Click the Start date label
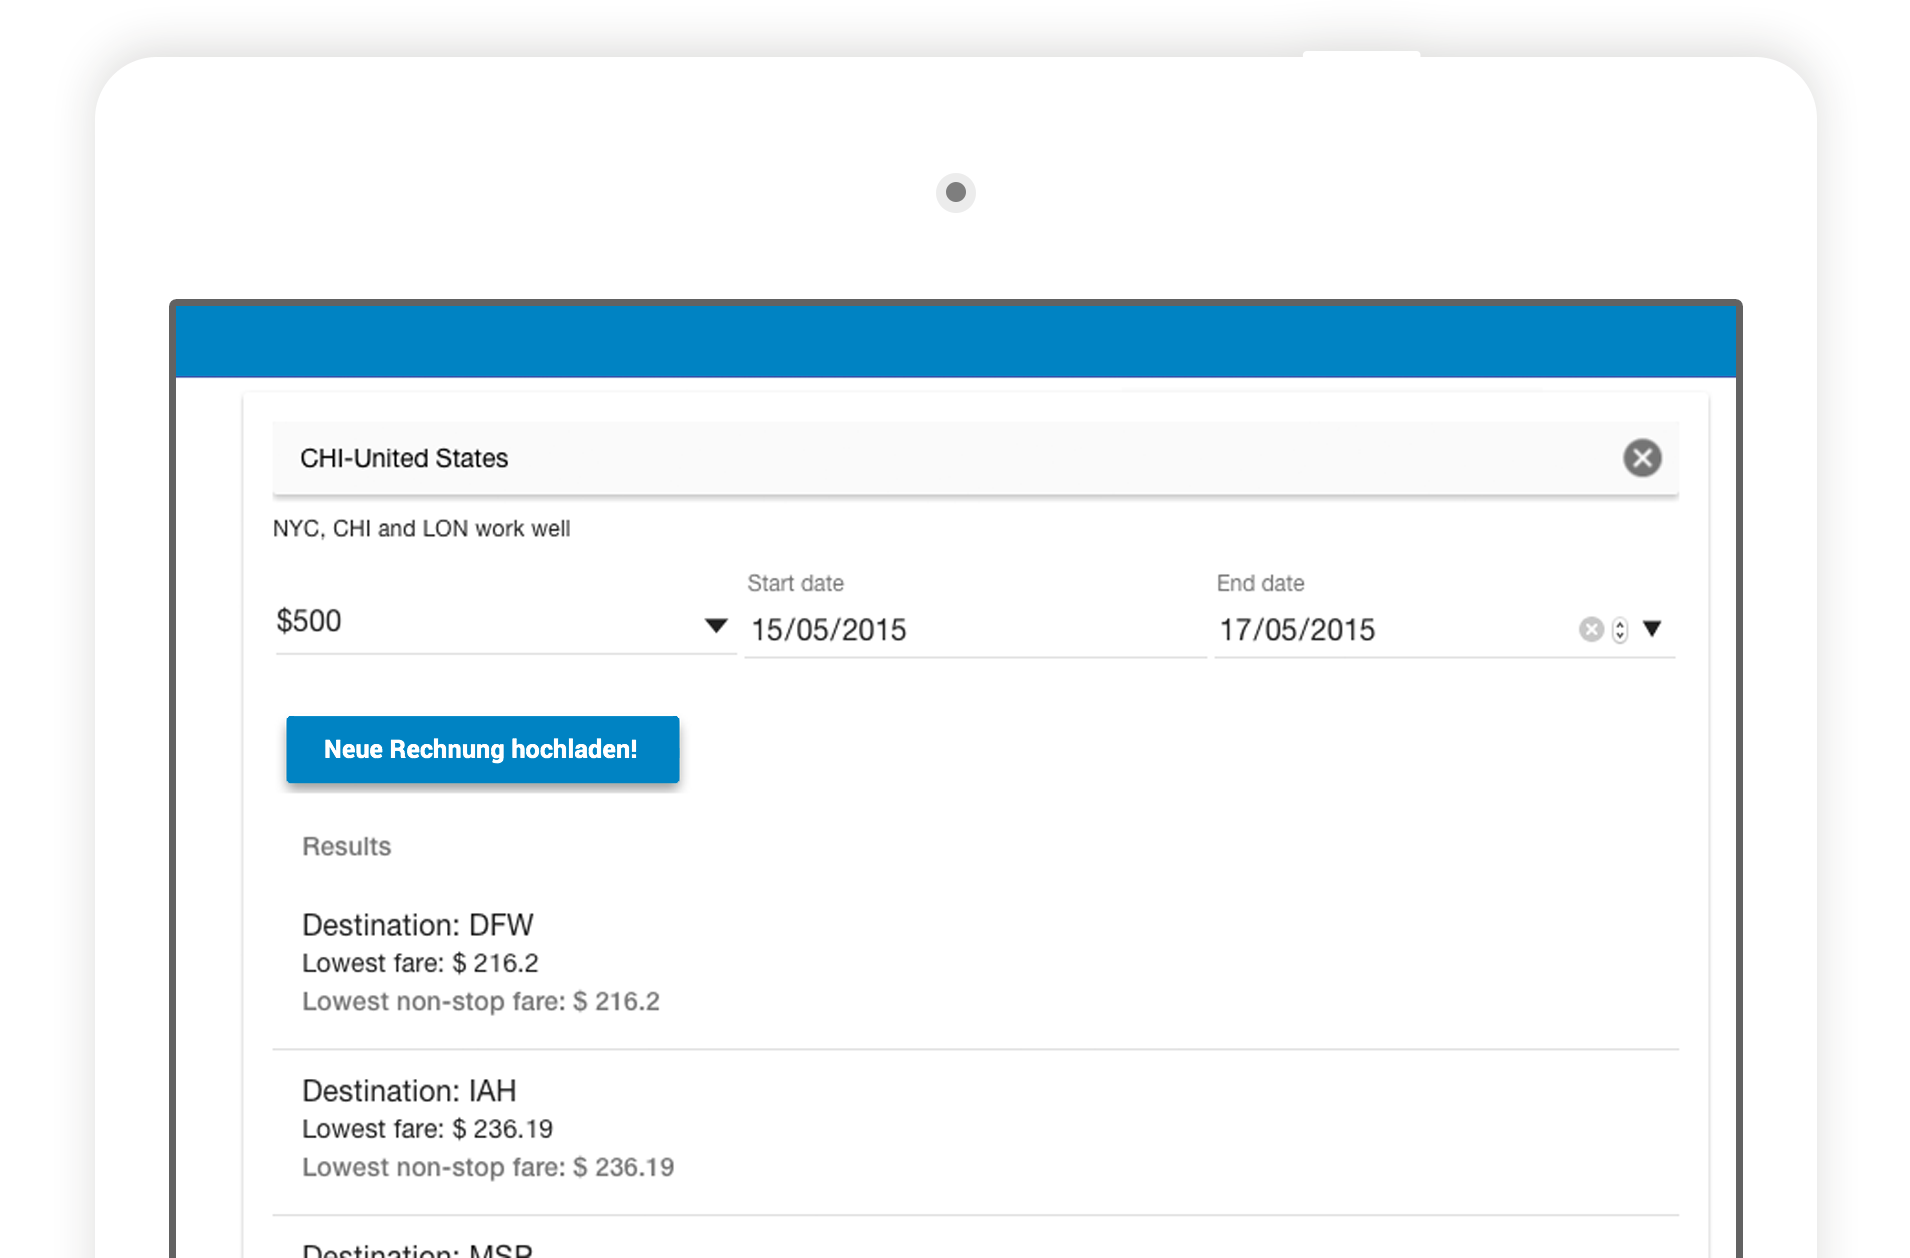 click(x=795, y=583)
